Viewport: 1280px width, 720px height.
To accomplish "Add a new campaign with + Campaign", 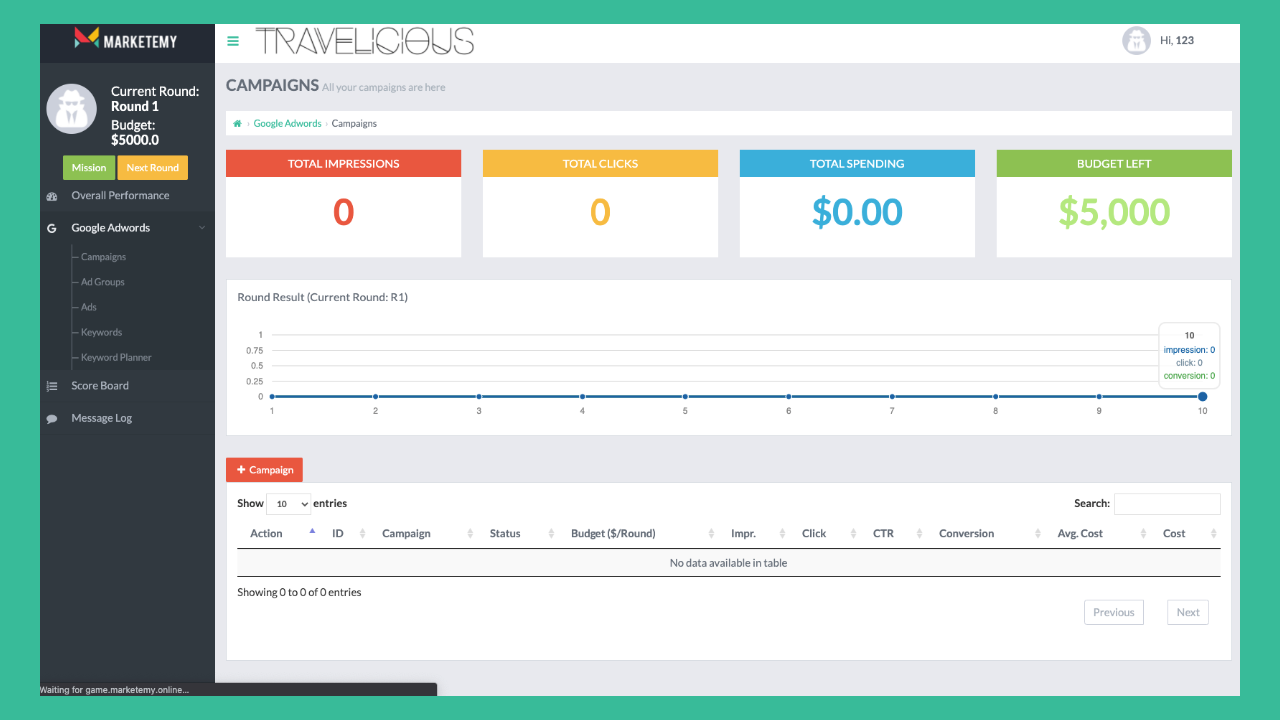I will click(x=265, y=470).
